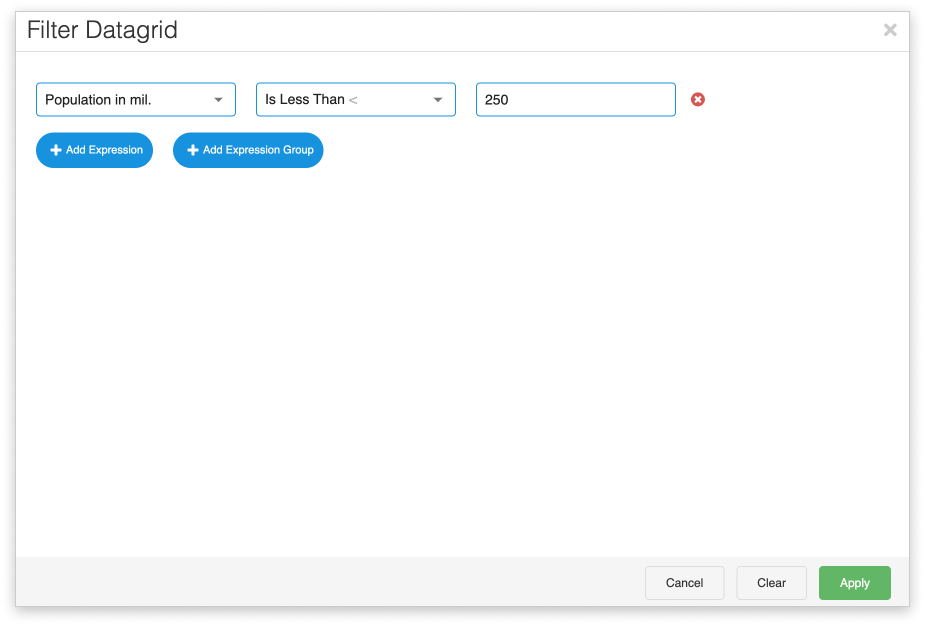Image resolution: width=925 pixels, height=626 pixels.
Task: Open the Population in mil. dropdown
Action: 135,99
